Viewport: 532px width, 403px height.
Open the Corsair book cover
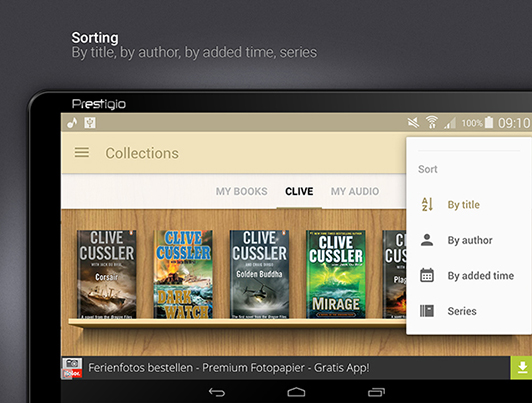pos(107,274)
